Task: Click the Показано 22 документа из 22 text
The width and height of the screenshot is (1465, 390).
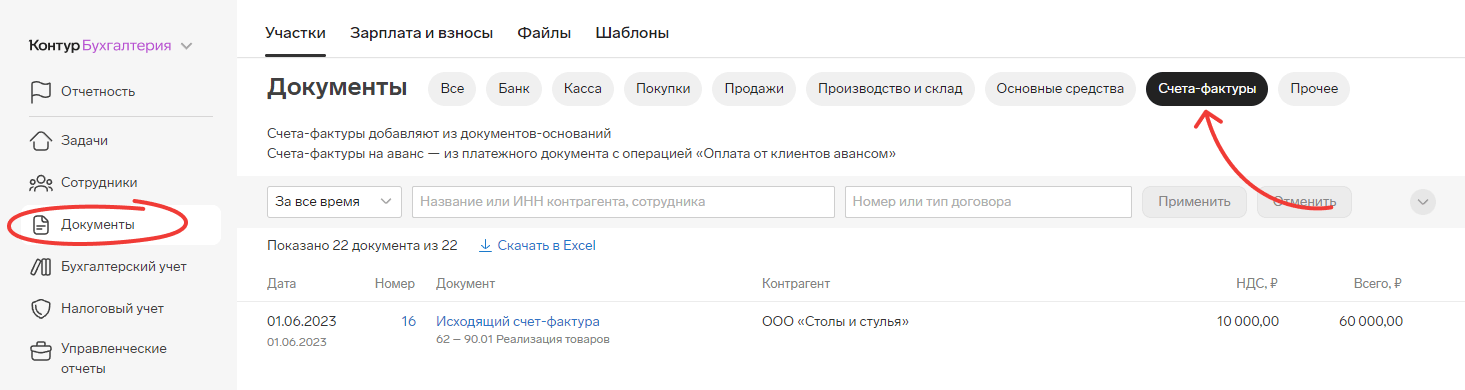Action: [x=362, y=245]
